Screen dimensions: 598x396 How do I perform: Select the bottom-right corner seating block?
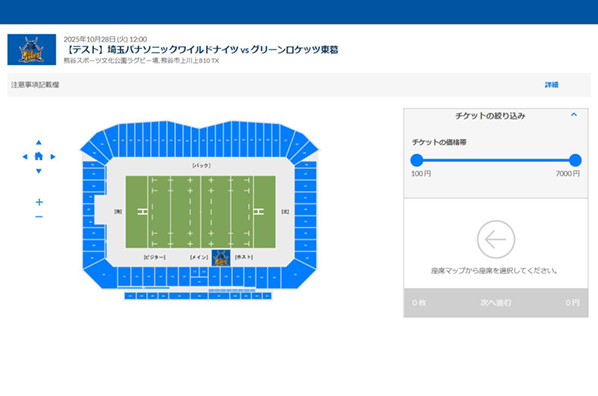click(x=298, y=274)
